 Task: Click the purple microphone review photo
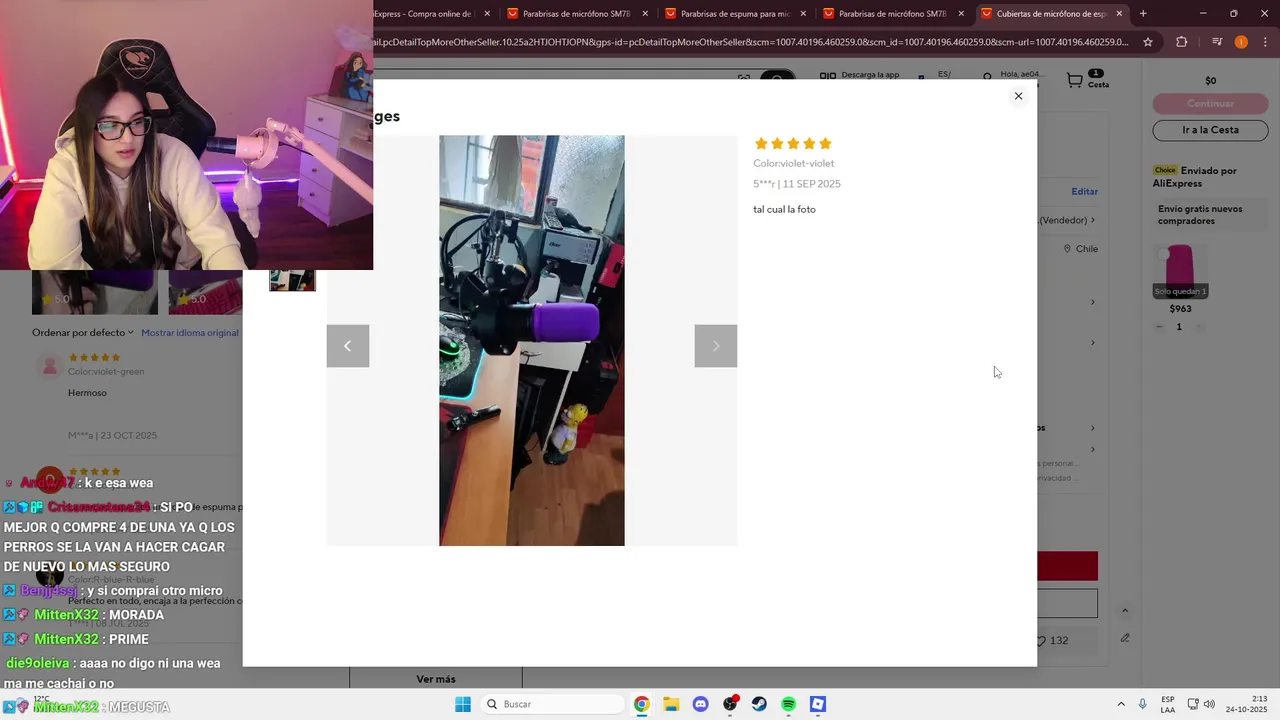[x=532, y=341]
